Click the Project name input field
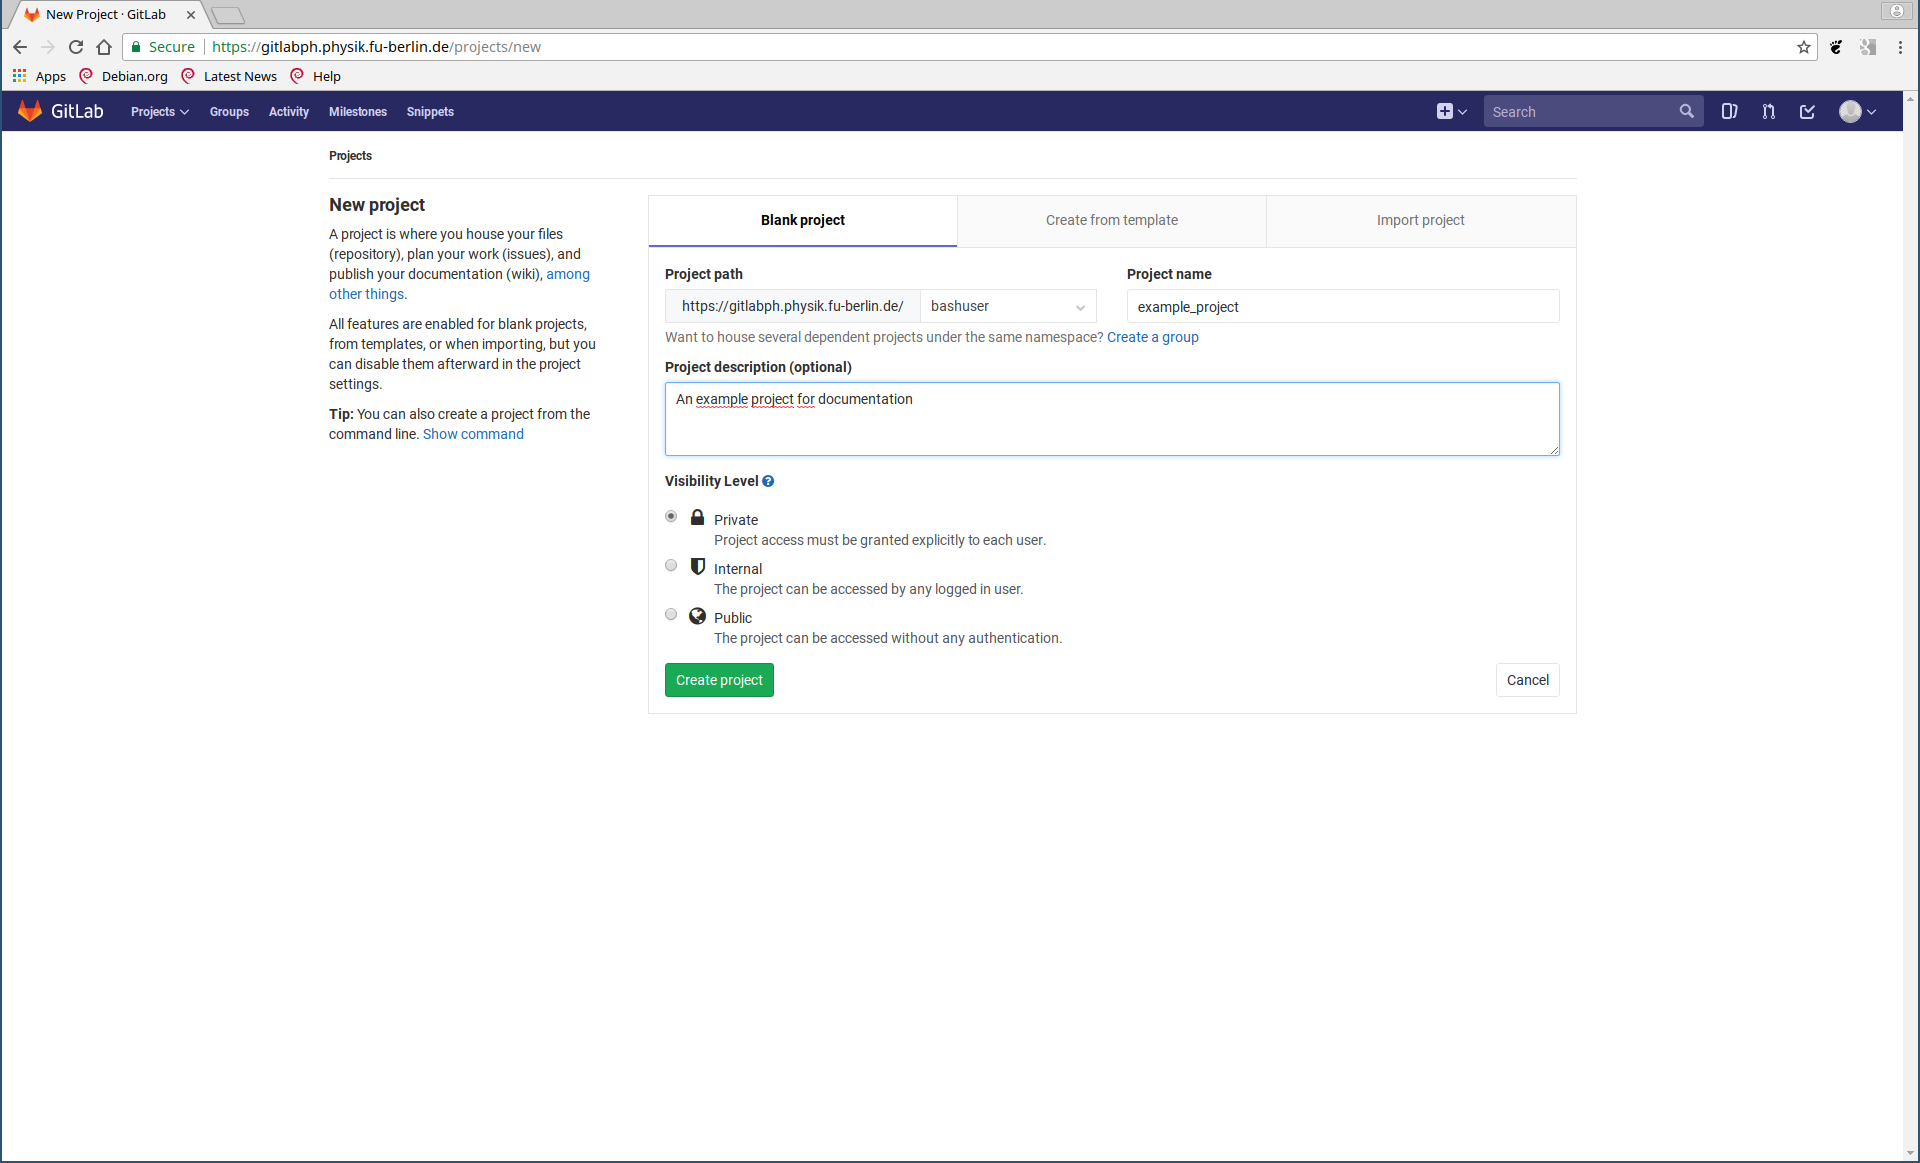Image resolution: width=1920 pixels, height=1163 pixels. pyautogui.click(x=1342, y=307)
